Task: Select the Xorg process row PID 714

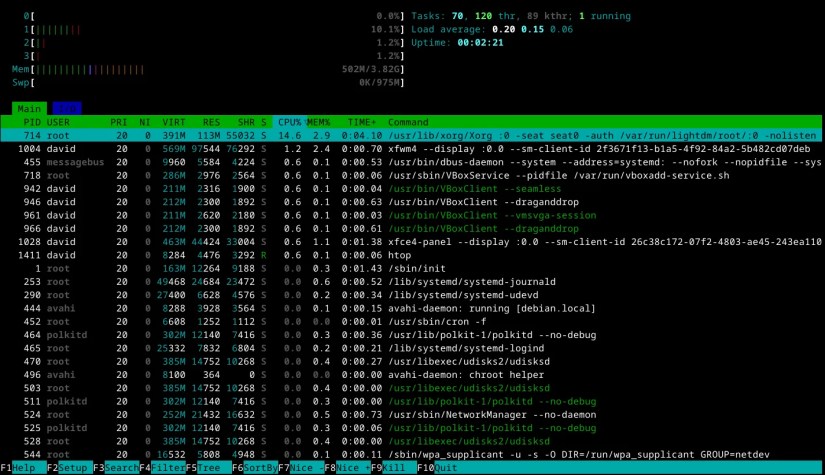Action: coord(411,136)
